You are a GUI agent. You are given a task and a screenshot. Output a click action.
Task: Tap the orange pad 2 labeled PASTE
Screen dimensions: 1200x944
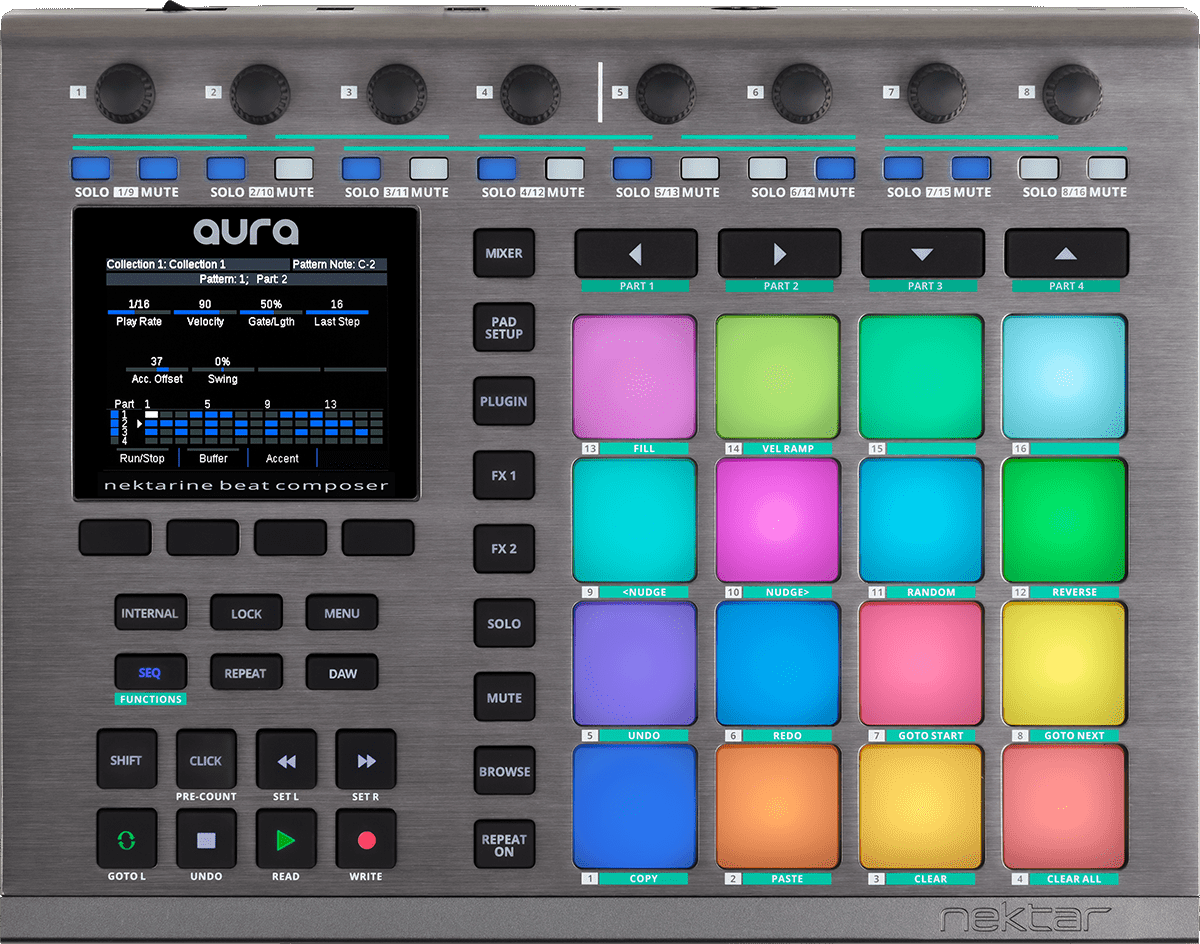(x=778, y=807)
